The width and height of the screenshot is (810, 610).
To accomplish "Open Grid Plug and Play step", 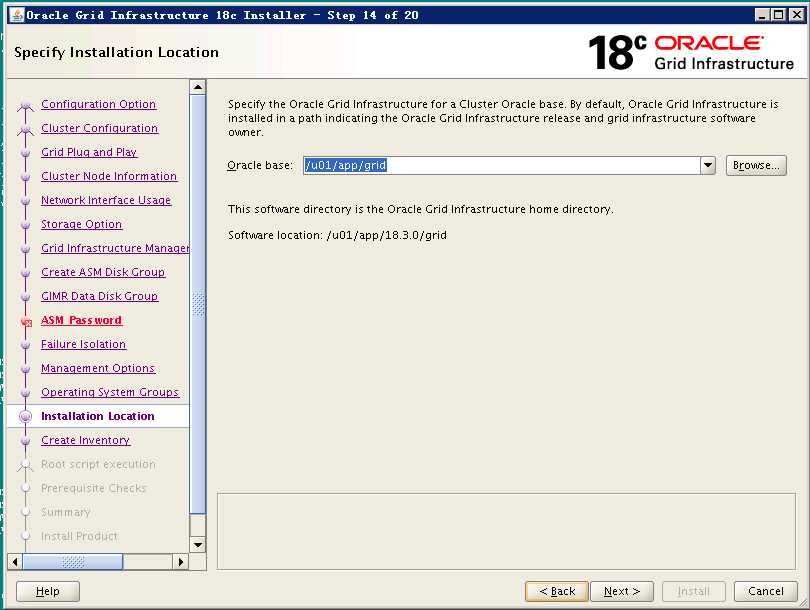I will point(89,152).
